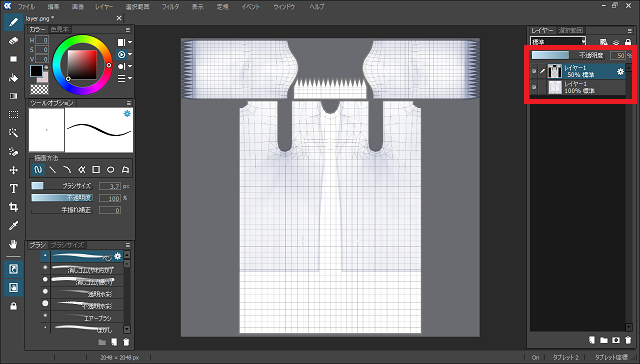Open gear settings of the 50% layer
640x364 pixels.
click(x=620, y=72)
